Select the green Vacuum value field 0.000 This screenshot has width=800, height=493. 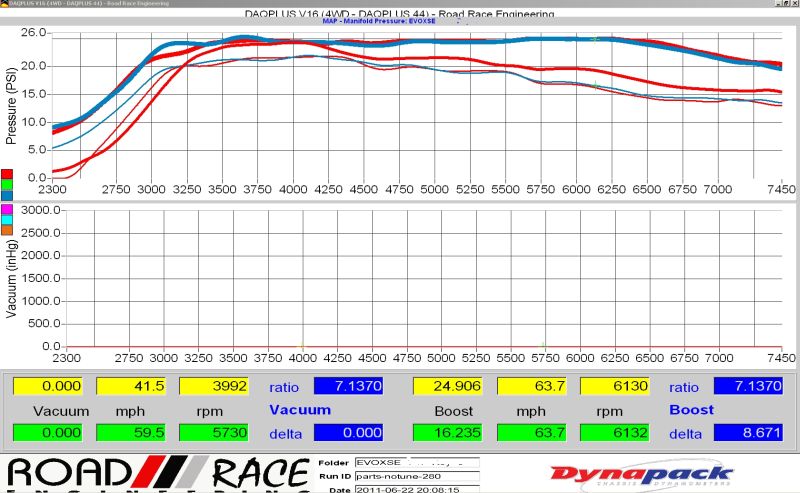tap(47, 433)
